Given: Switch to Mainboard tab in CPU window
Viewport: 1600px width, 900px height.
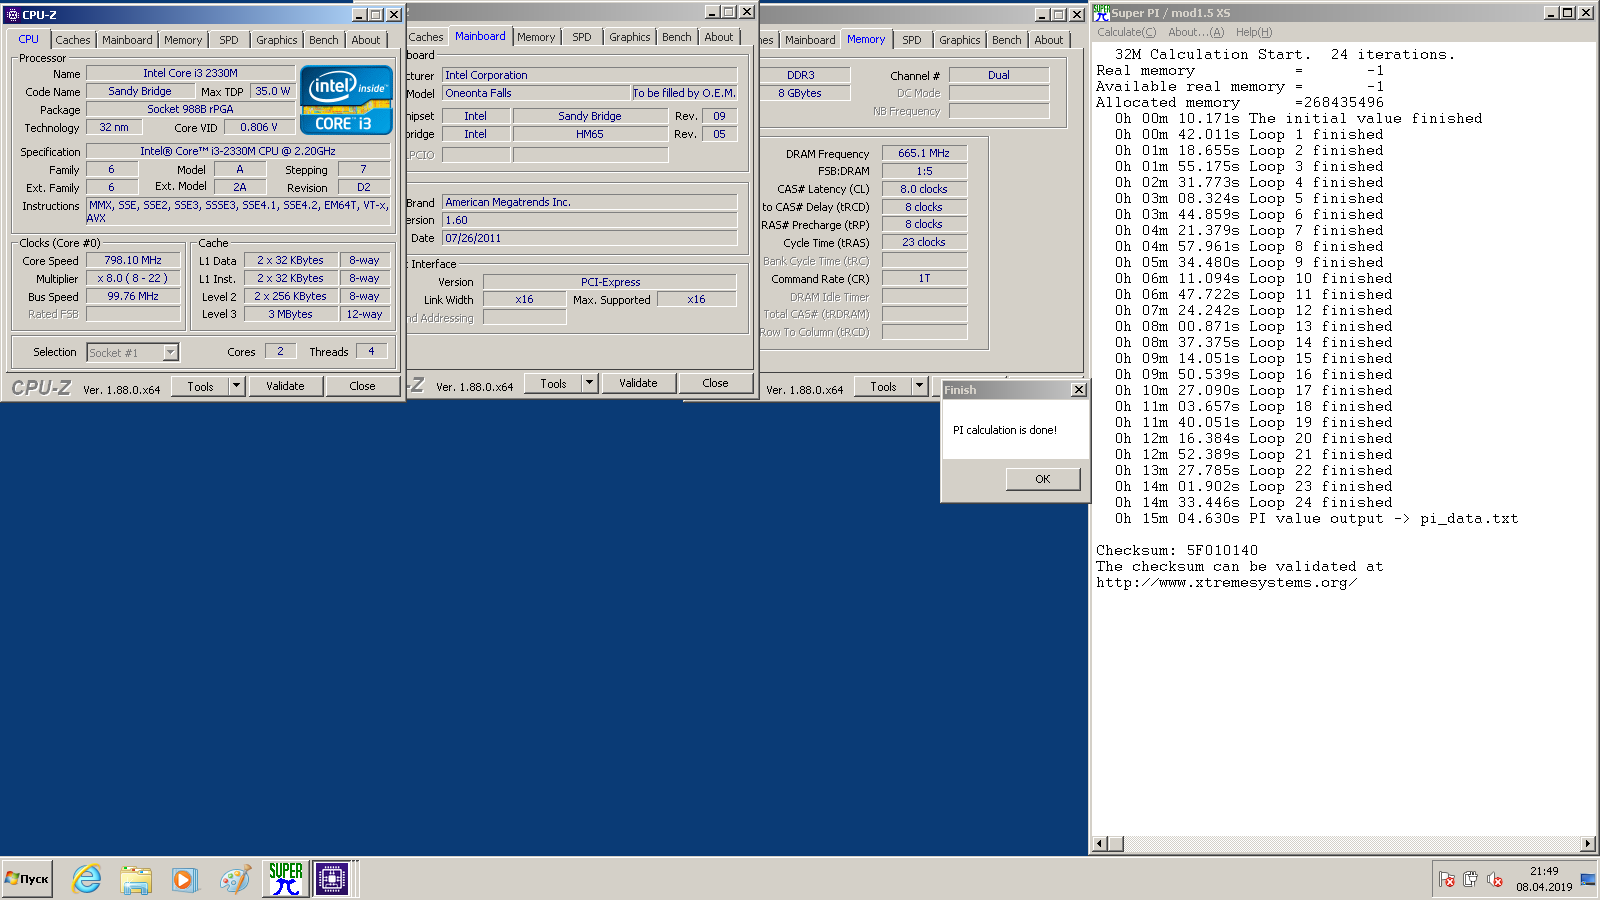Looking at the screenshot, I should tap(127, 40).
